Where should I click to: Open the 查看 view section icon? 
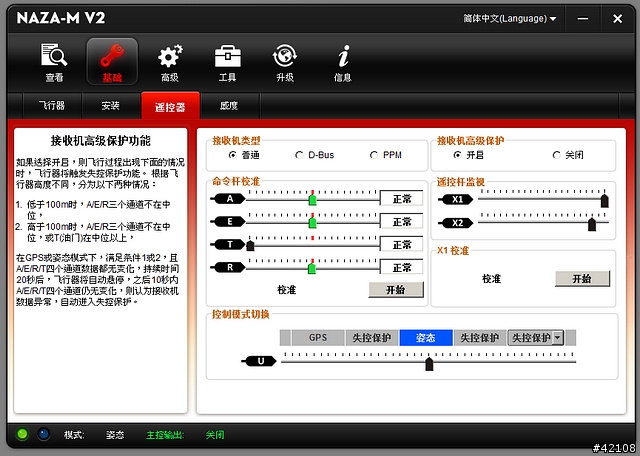pos(54,62)
